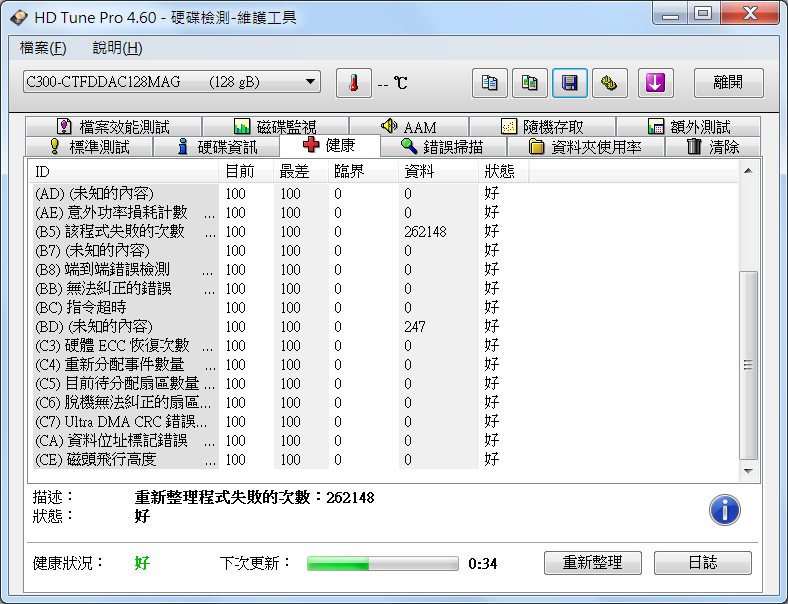Screen dimensions: 788x604
Task: Click the ID column header
Action: 124,172
